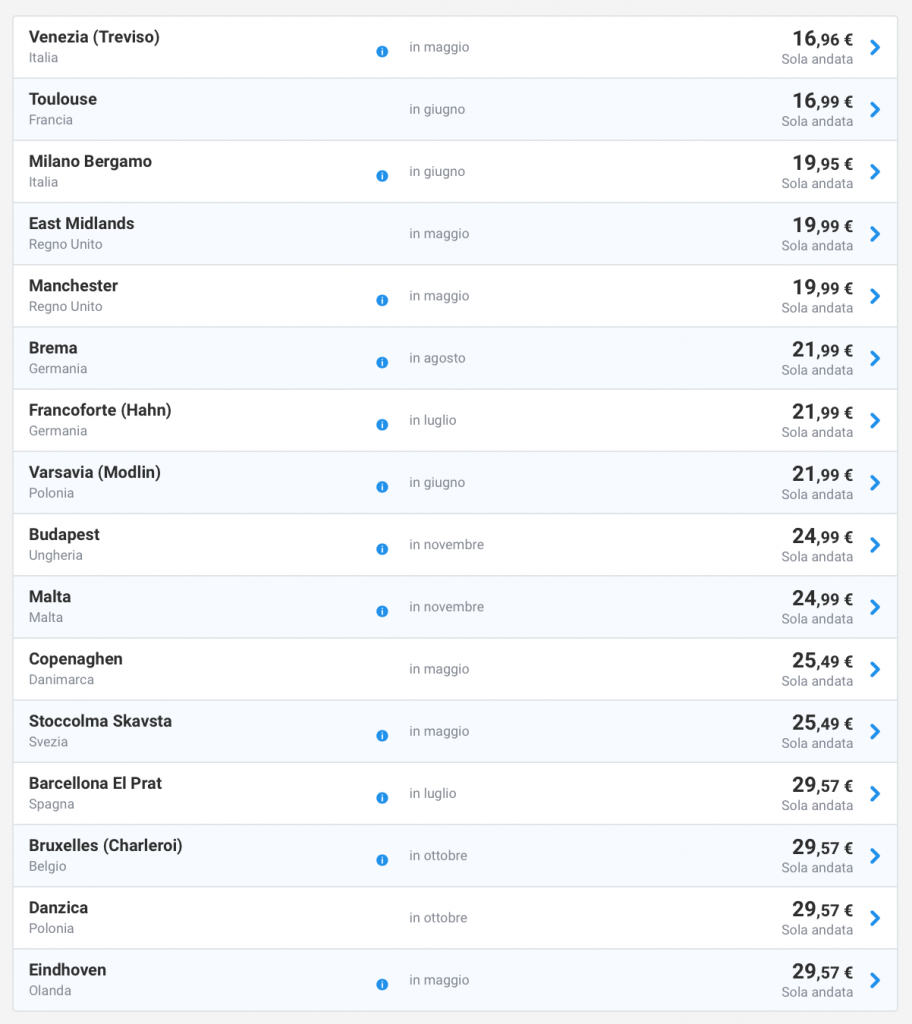Click the info icon beside Francoforte (Hahn)
The width and height of the screenshot is (912, 1024).
tap(382, 424)
